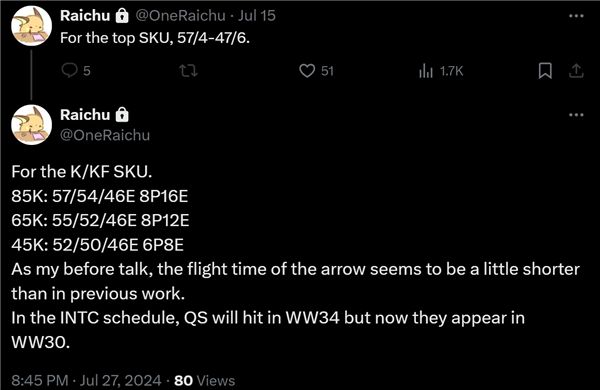Bookmark the top SKU tweet
This screenshot has height=390, width=600.
point(545,71)
